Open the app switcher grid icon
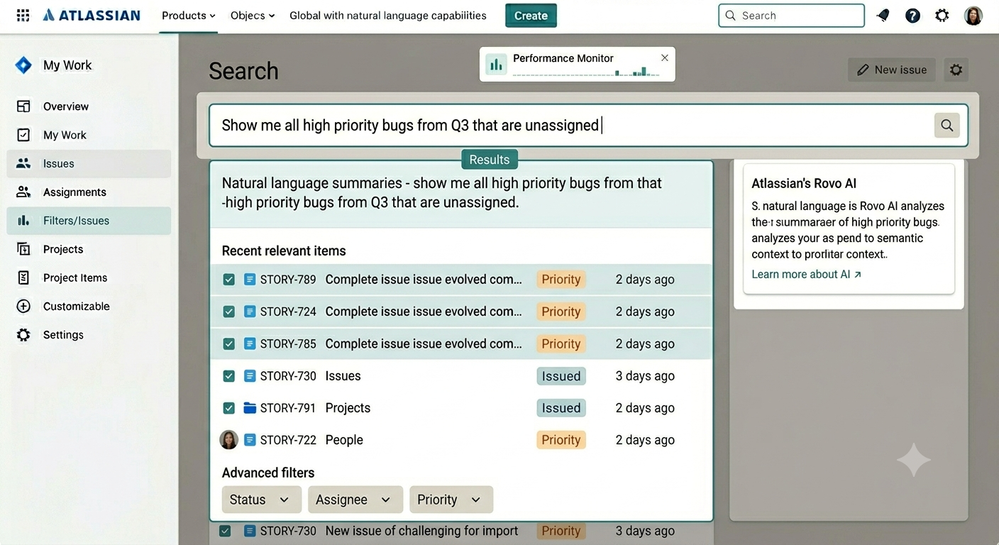The width and height of the screenshot is (999, 545). click(23, 15)
